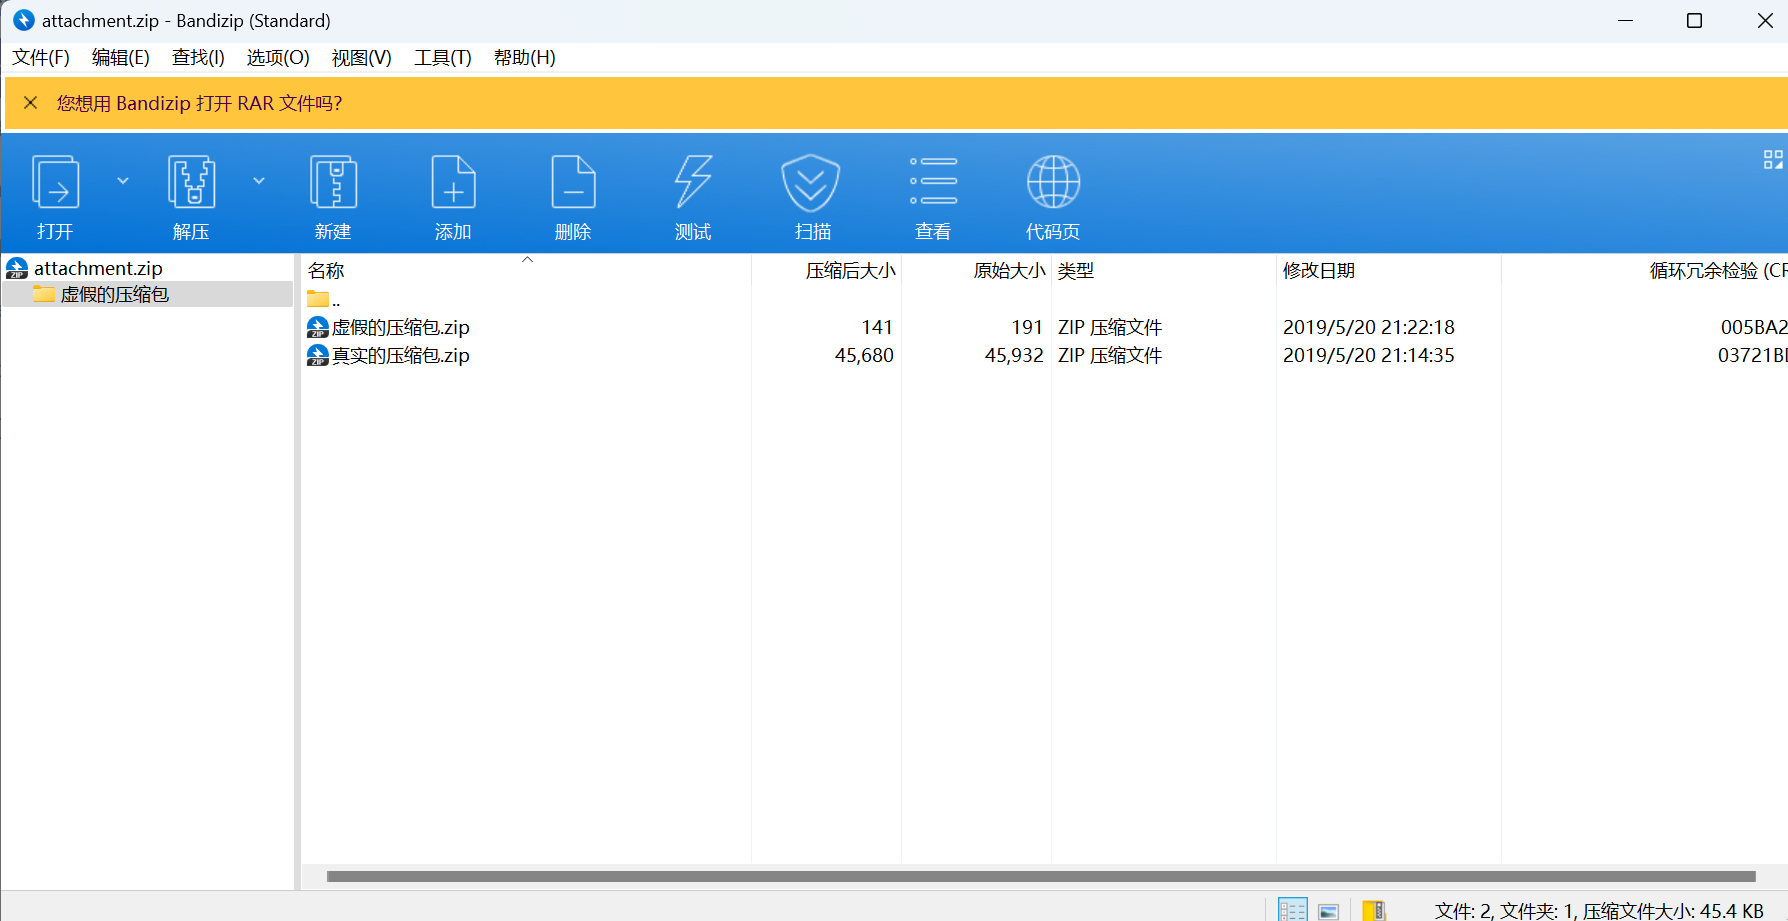Screen dimensions: 1788x921
Task: Select the file 真实的压缩包.zip
Action: click(x=400, y=355)
